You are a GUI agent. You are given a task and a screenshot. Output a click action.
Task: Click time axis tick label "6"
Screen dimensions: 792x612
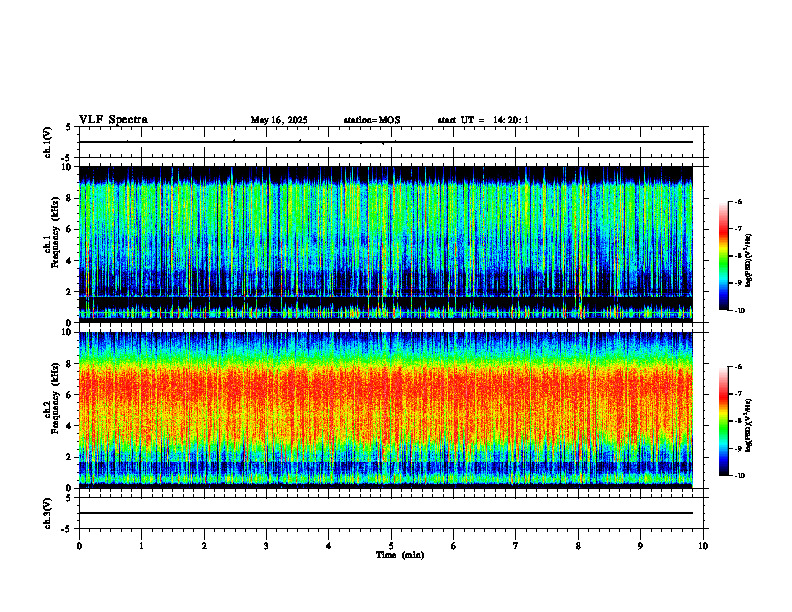click(454, 546)
